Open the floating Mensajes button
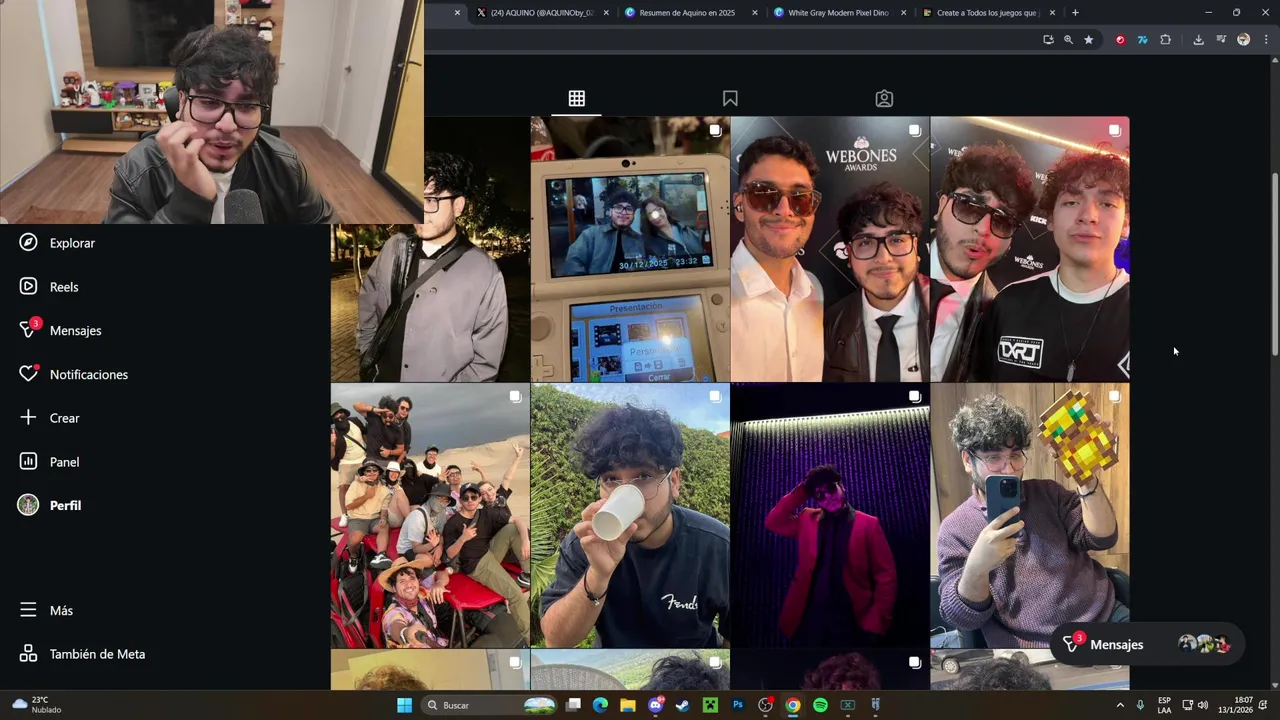This screenshot has width=1280, height=720. (1147, 645)
